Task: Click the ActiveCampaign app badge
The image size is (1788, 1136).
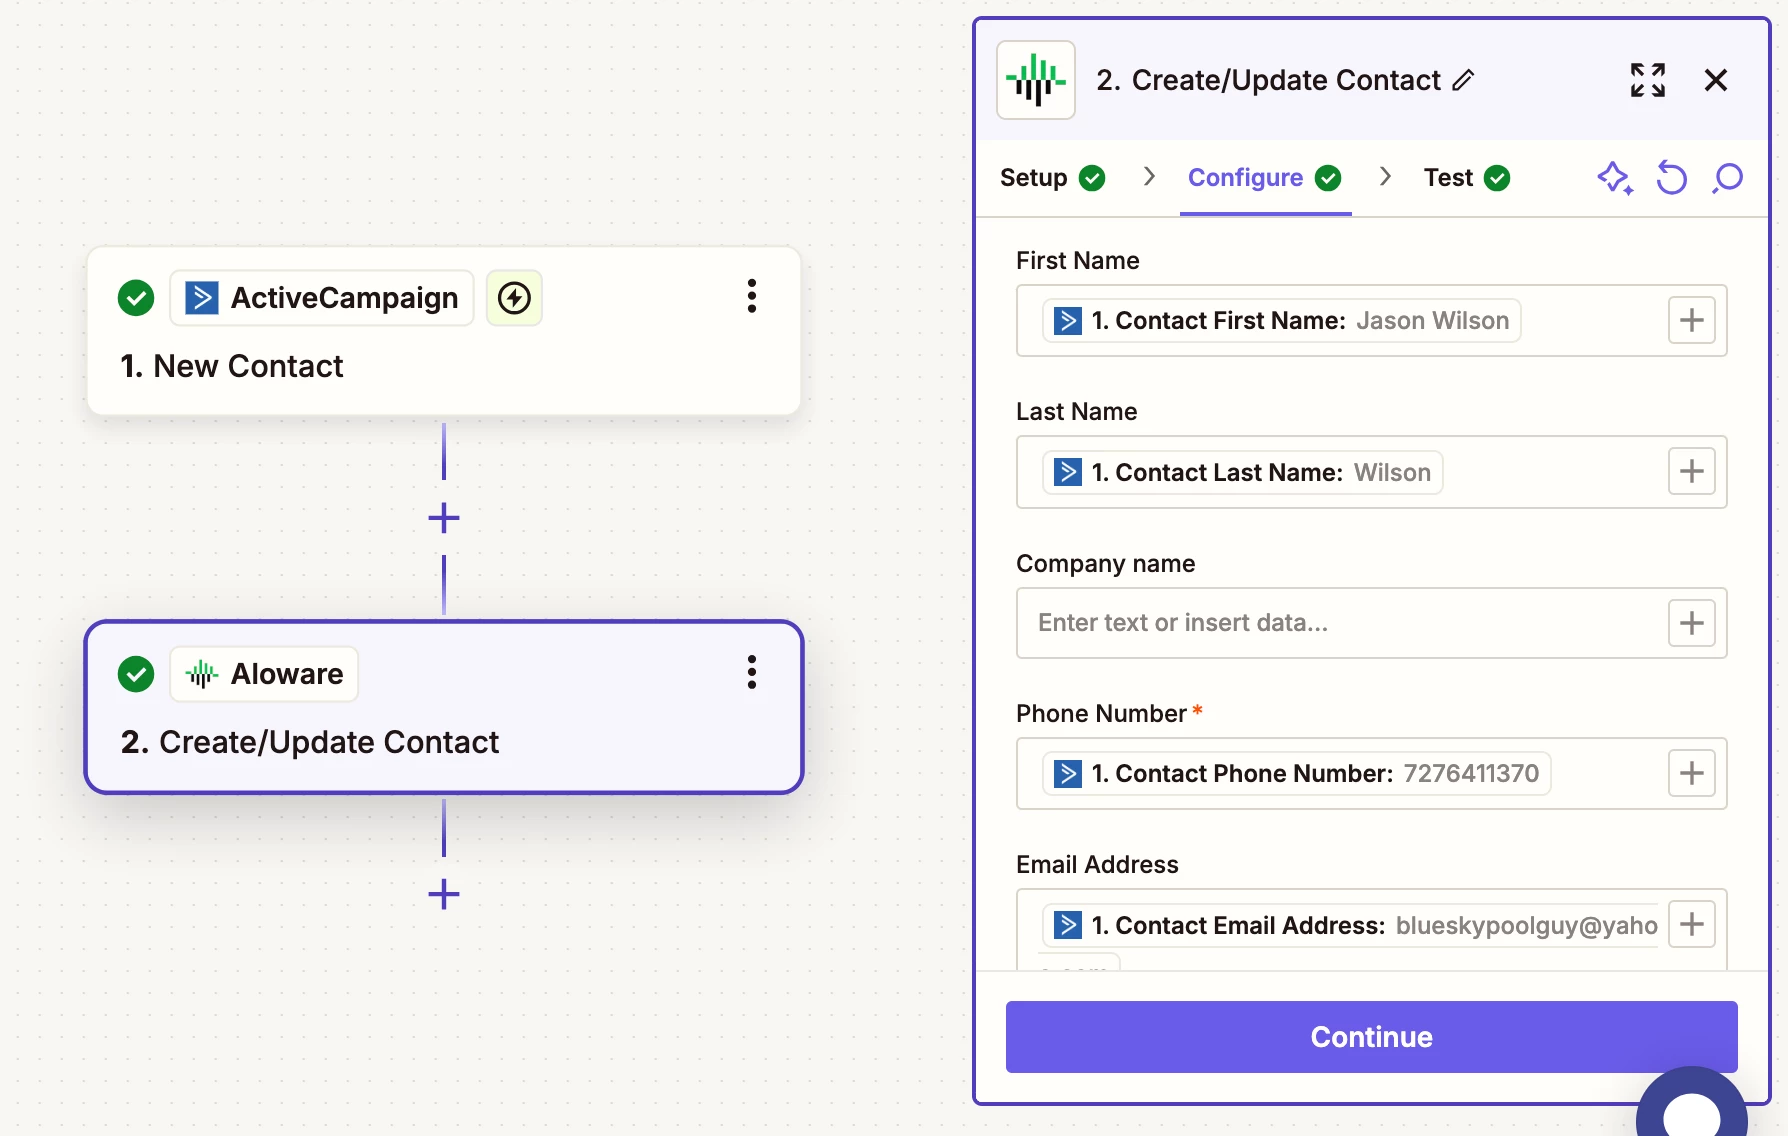Action: coord(322,298)
